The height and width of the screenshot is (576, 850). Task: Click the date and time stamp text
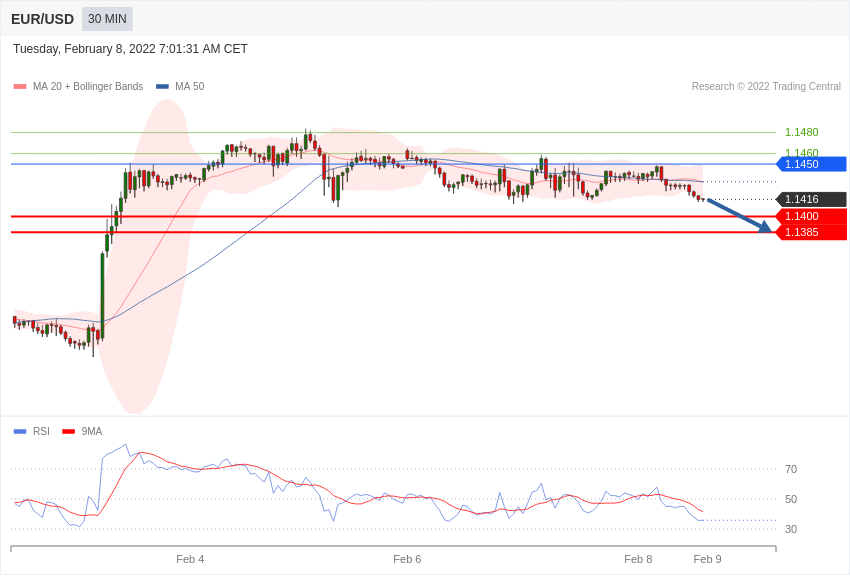click(130, 49)
